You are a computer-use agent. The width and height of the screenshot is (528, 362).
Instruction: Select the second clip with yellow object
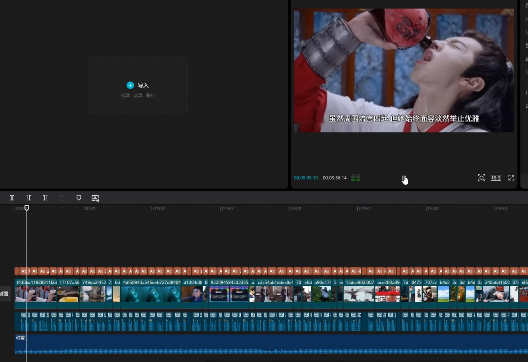pyautogui.click(x=68, y=294)
